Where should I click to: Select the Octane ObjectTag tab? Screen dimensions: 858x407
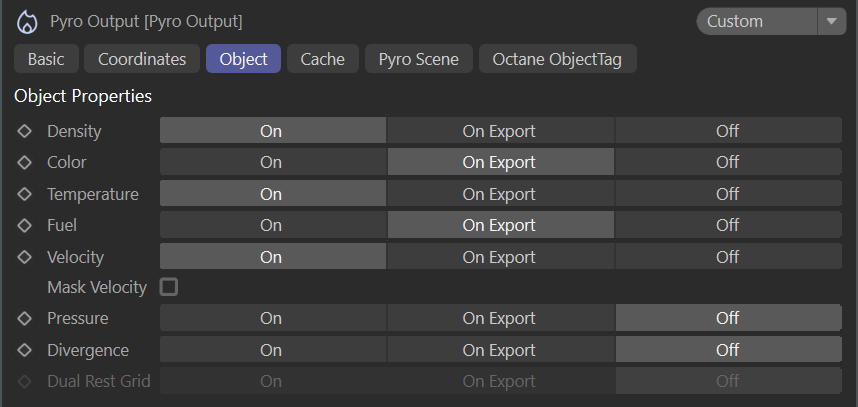pos(557,59)
